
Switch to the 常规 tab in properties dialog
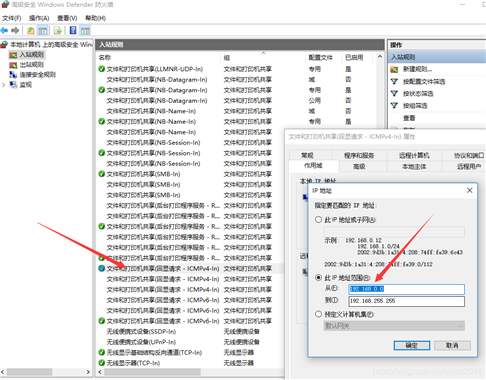coord(307,155)
